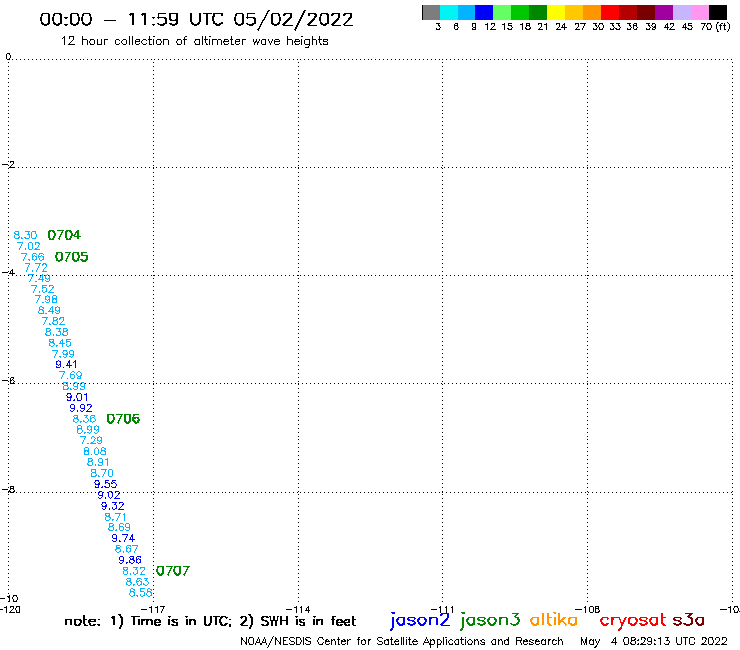Click the s3a satellite legend label
The height and width of the screenshot is (650, 740).
(688, 620)
